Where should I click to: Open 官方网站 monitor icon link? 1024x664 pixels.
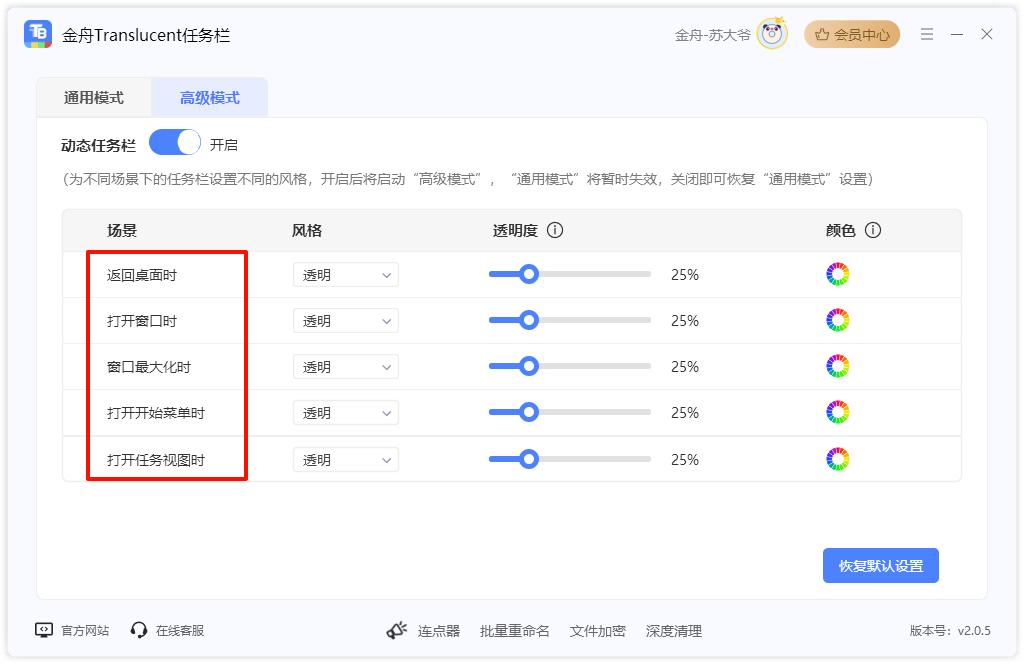coord(43,630)
